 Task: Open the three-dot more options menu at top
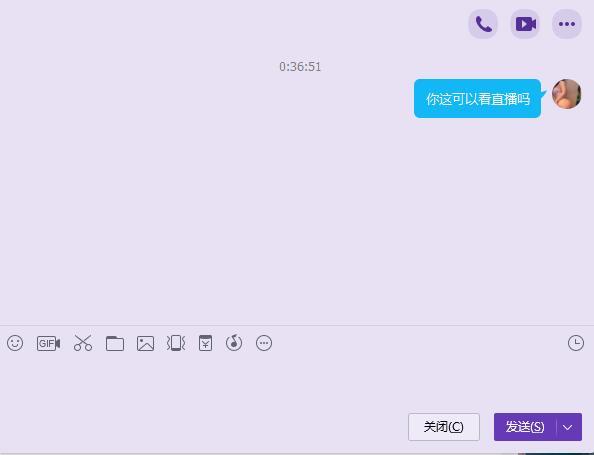567,24
